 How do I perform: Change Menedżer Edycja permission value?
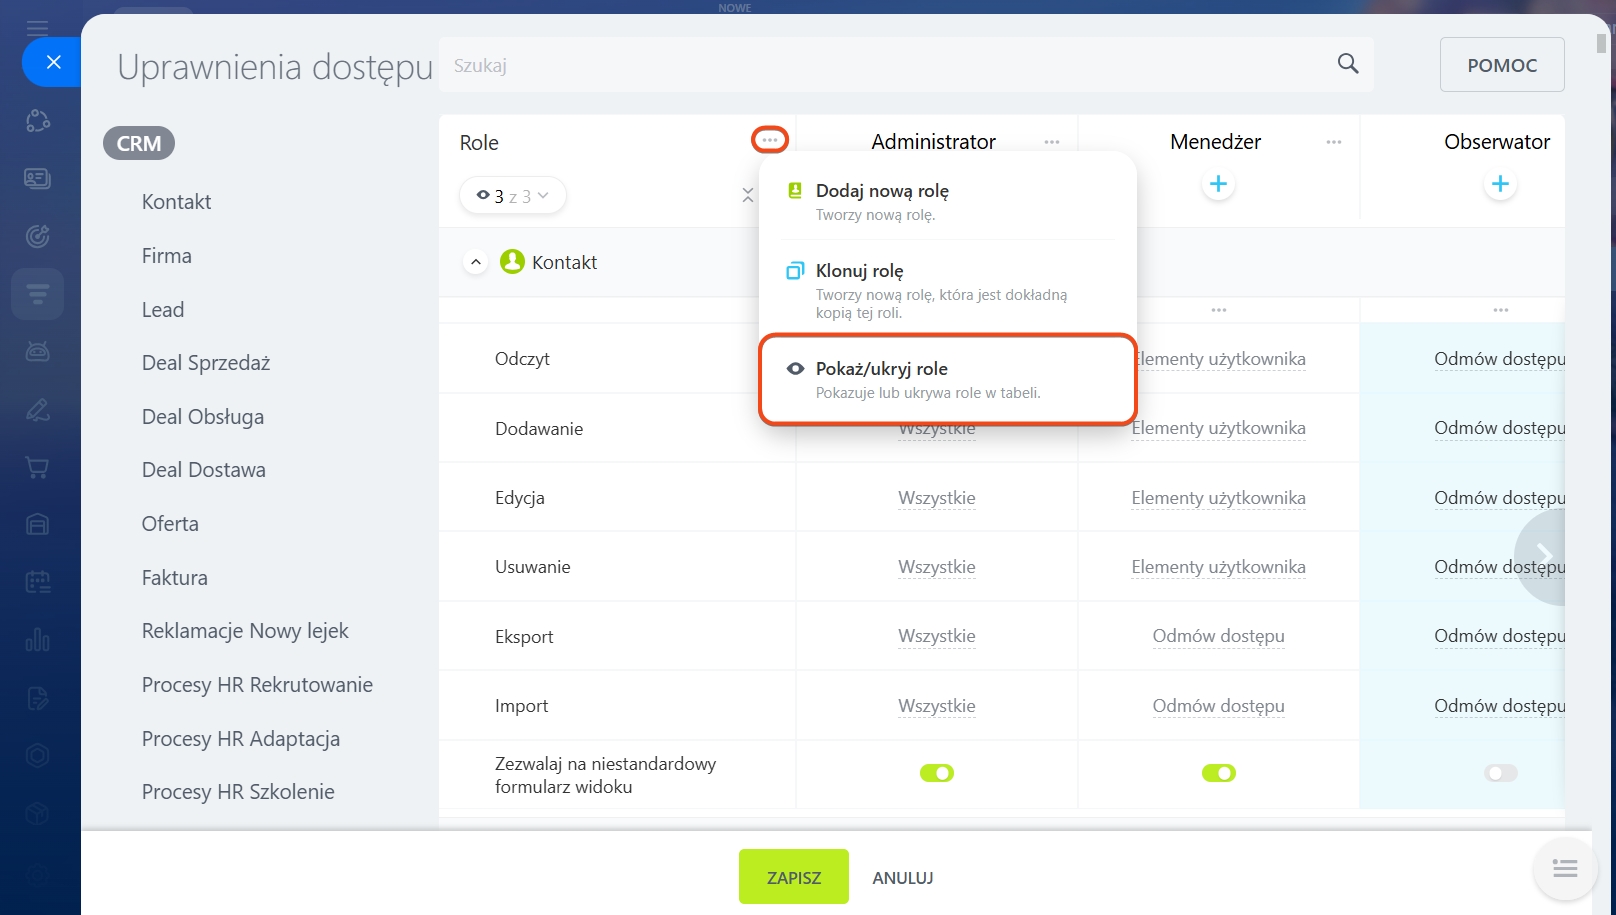(x=1218, y=498)
